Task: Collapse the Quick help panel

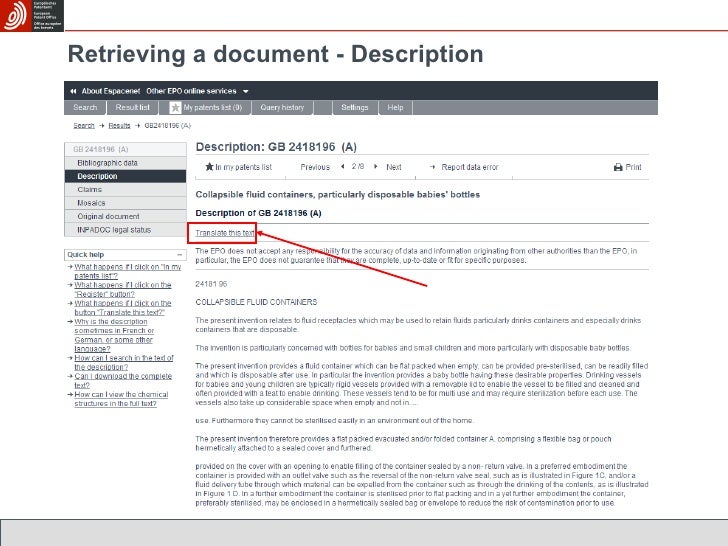Action: [180, 255]
